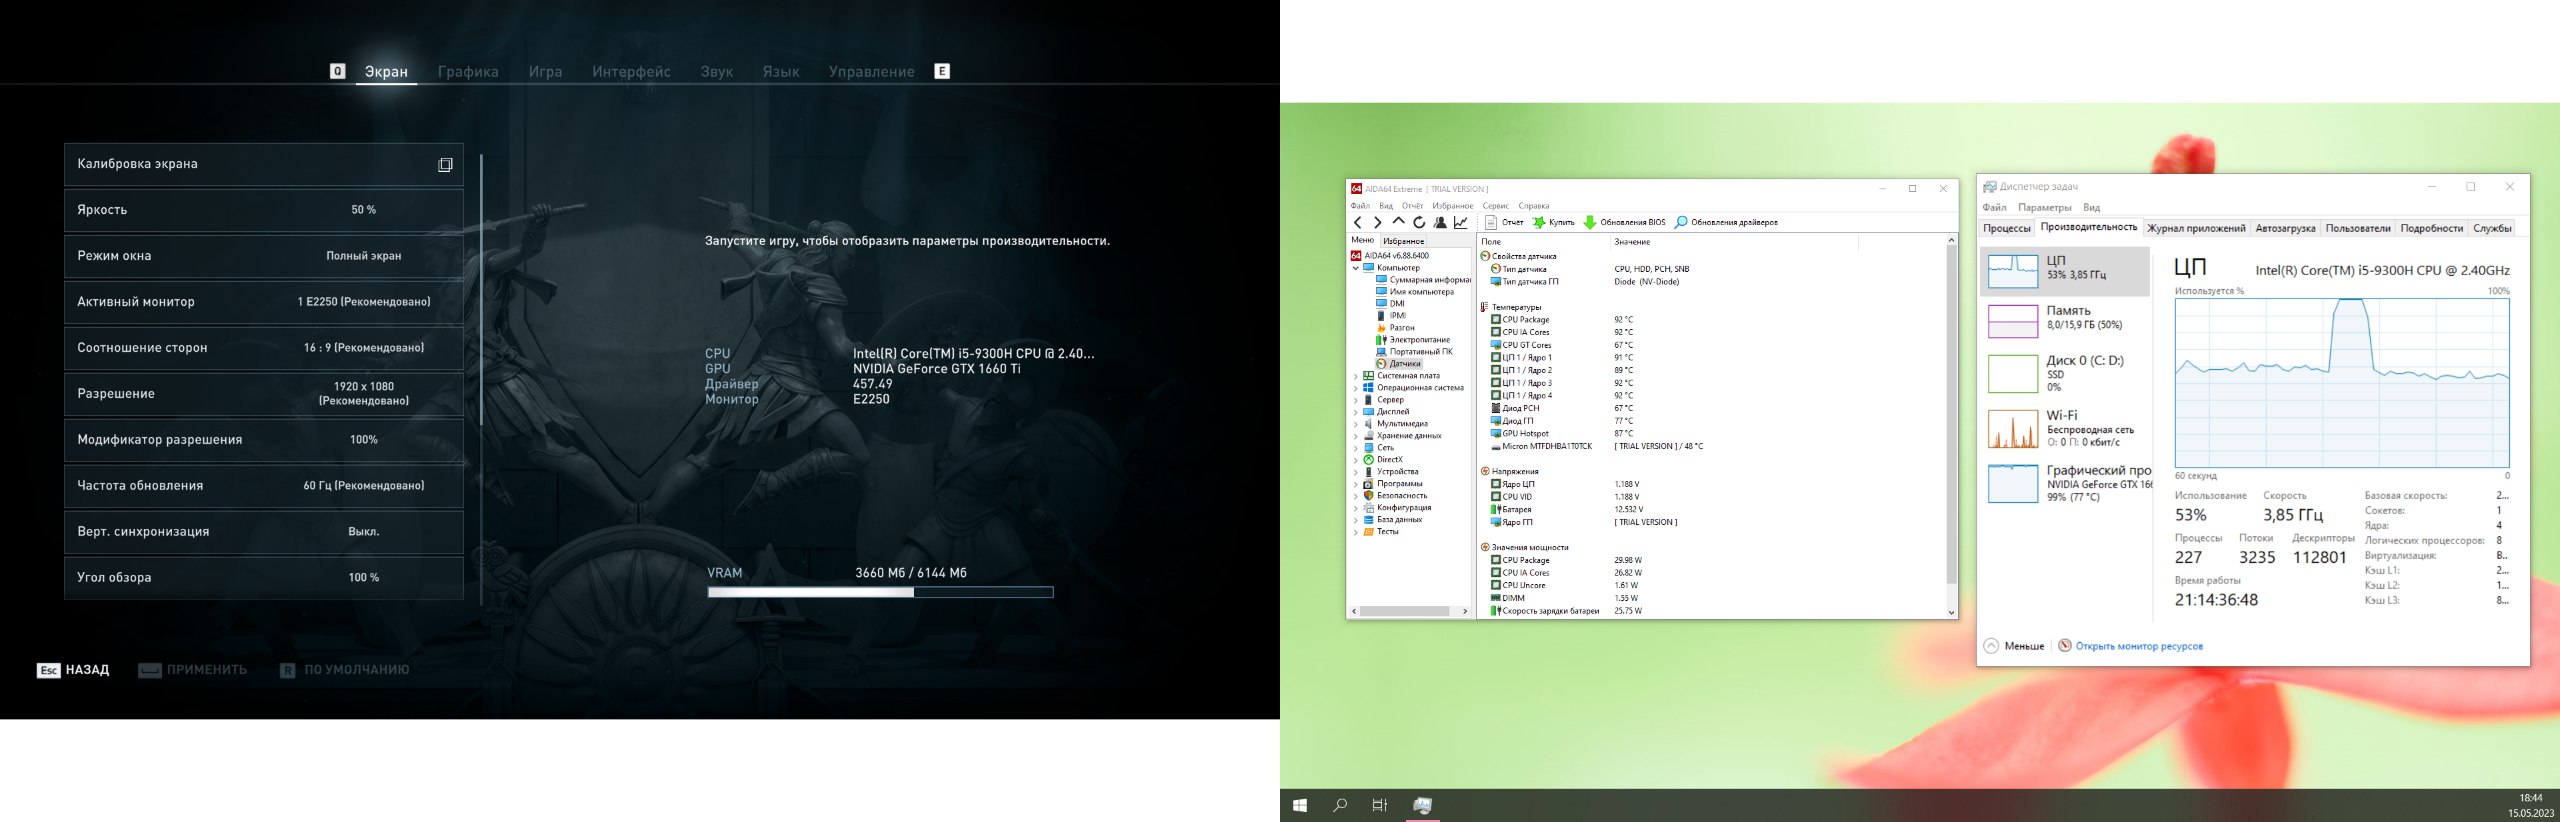2560x822 pixels.
Task: Click Меньше to collapse Task Manager
Action: pyautogui.click(x=2014, y=646)
